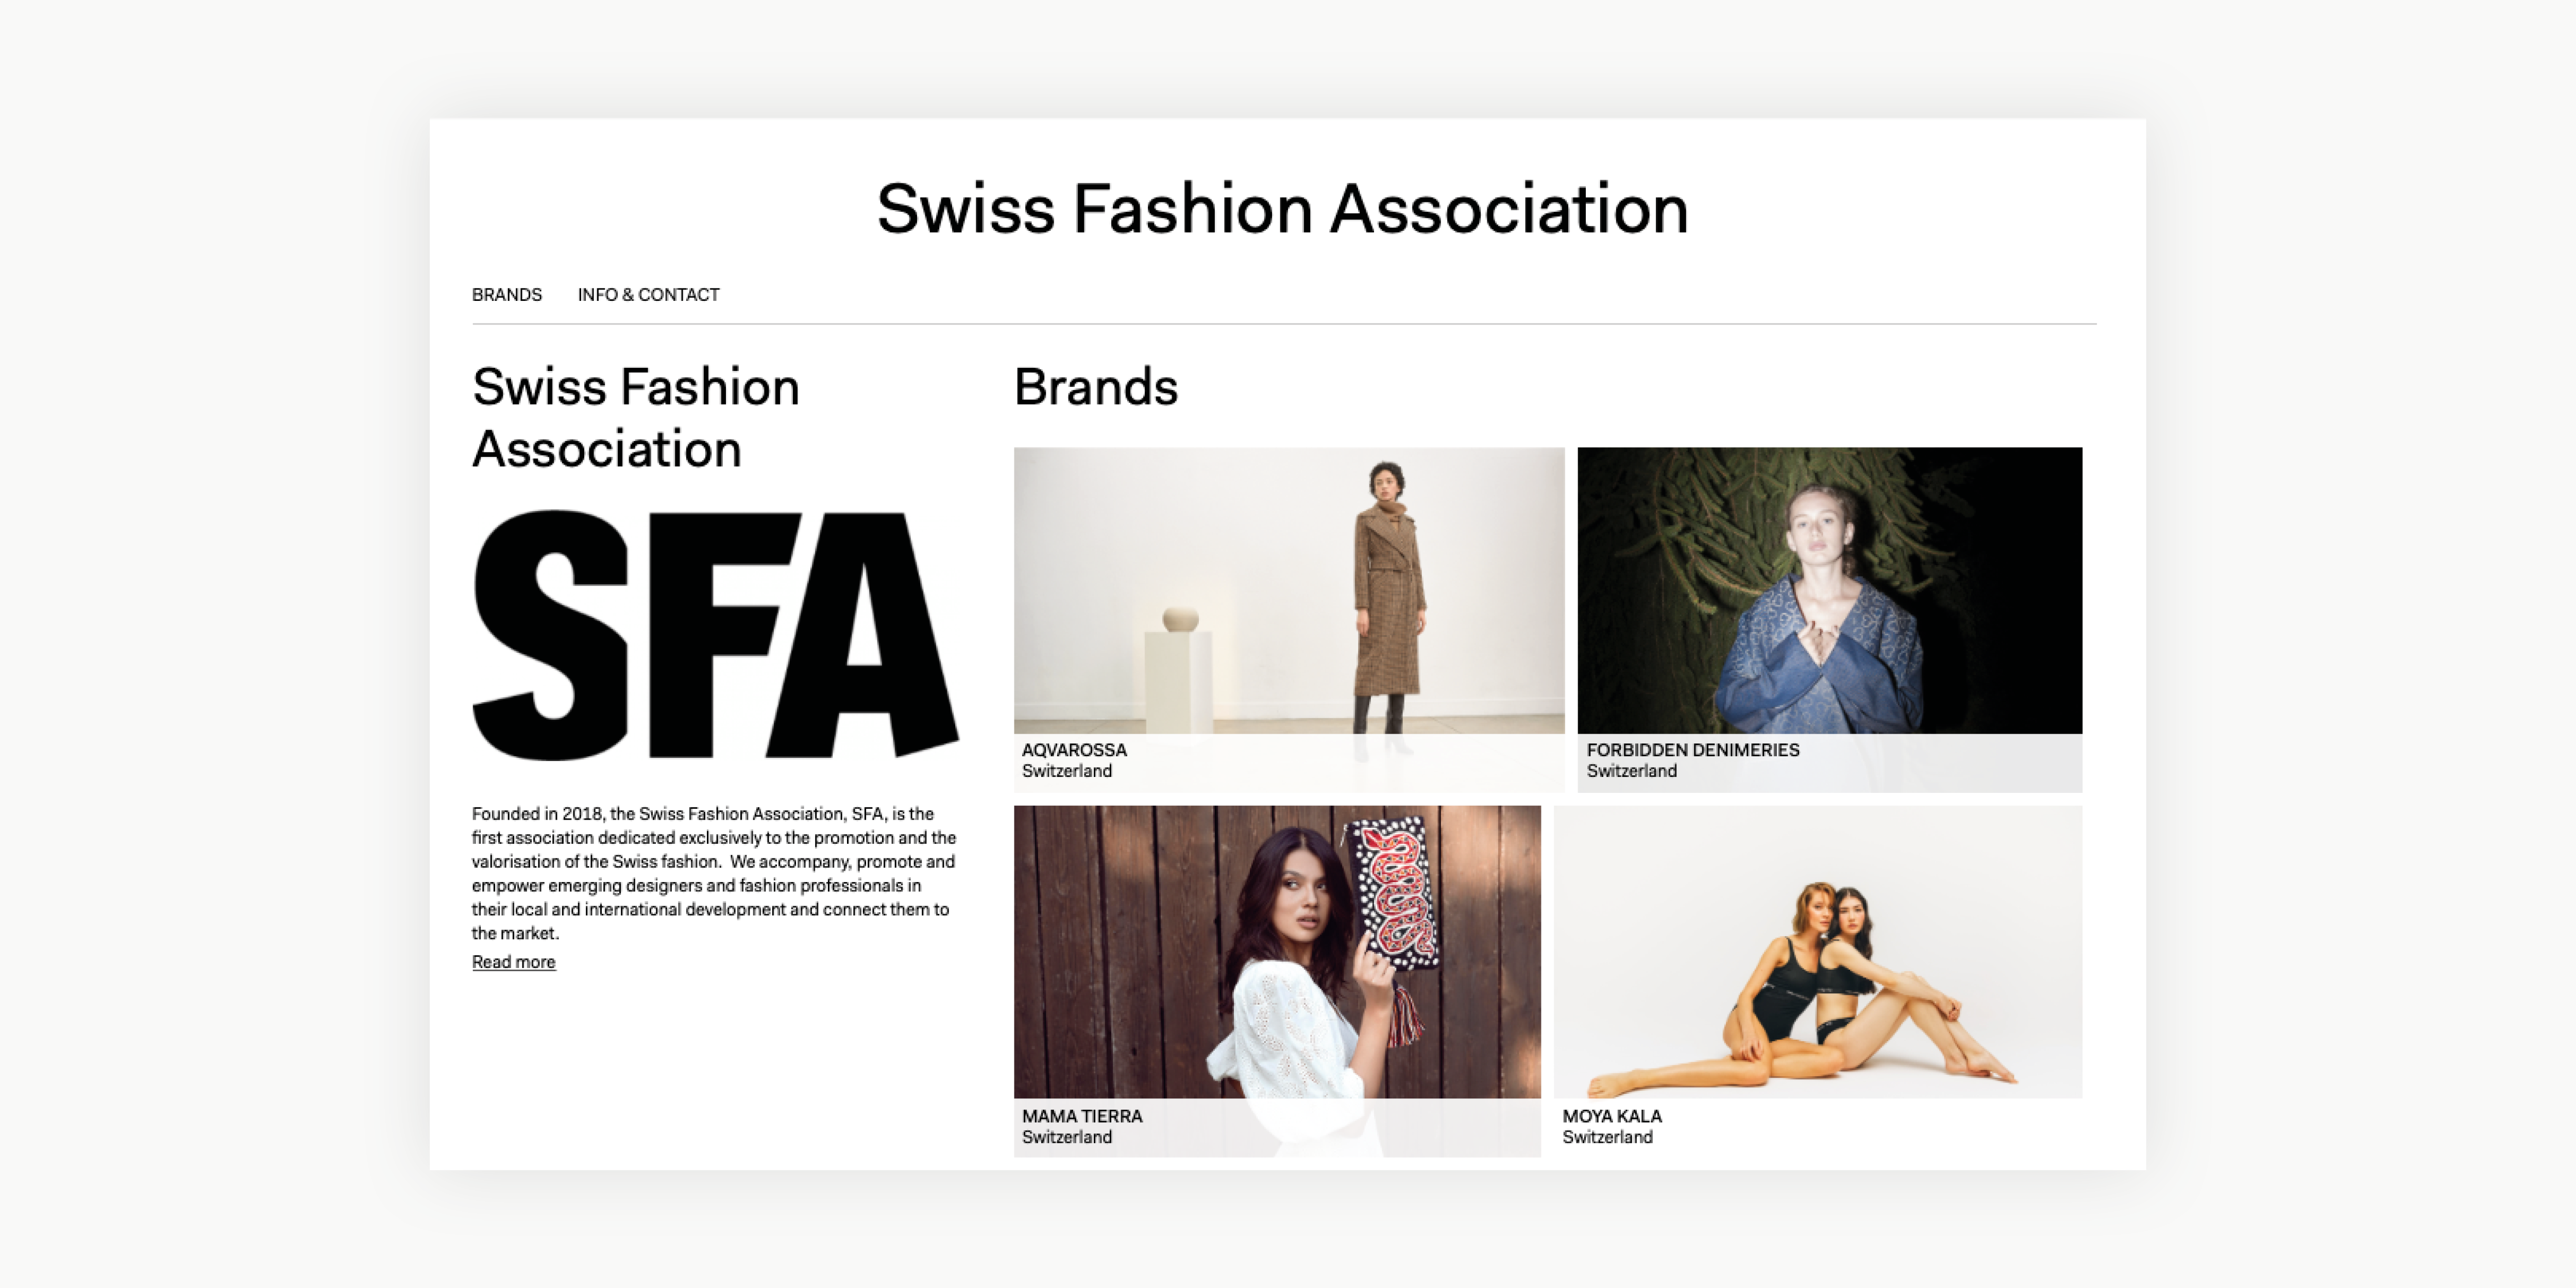The height and width of the screenshot is (1288, 2576).
Task: Click the Swiss Fashion Association sidebar heading
Action: point(636,417)
